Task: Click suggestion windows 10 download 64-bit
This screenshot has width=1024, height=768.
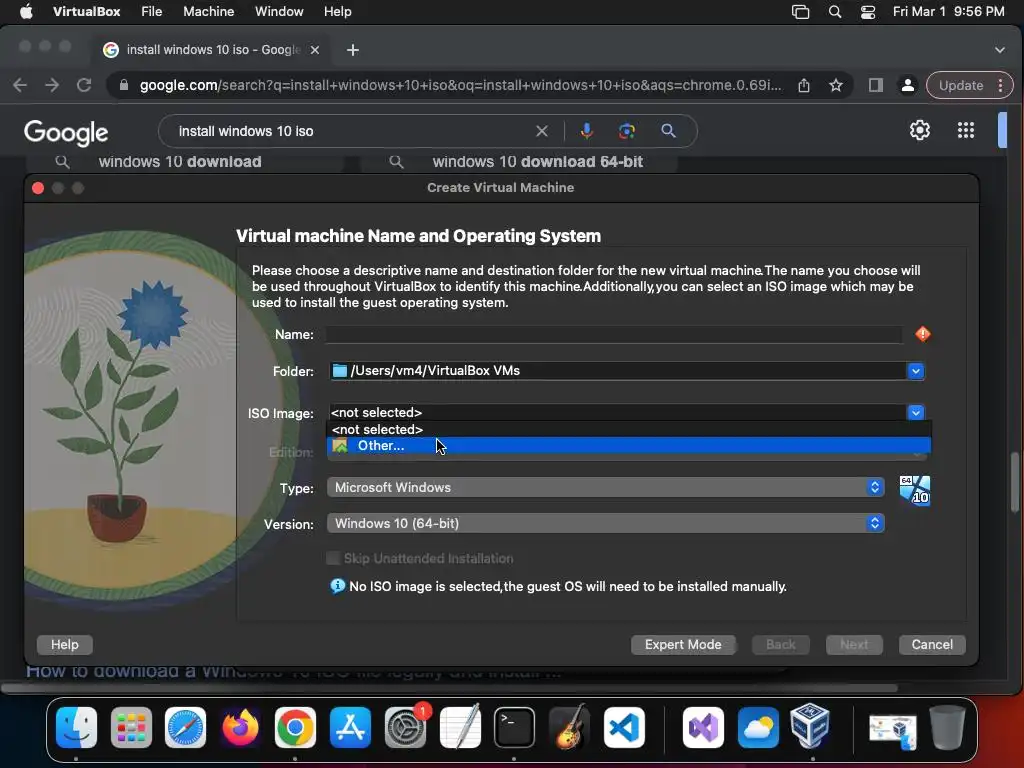Action: [x=537, y=162]
